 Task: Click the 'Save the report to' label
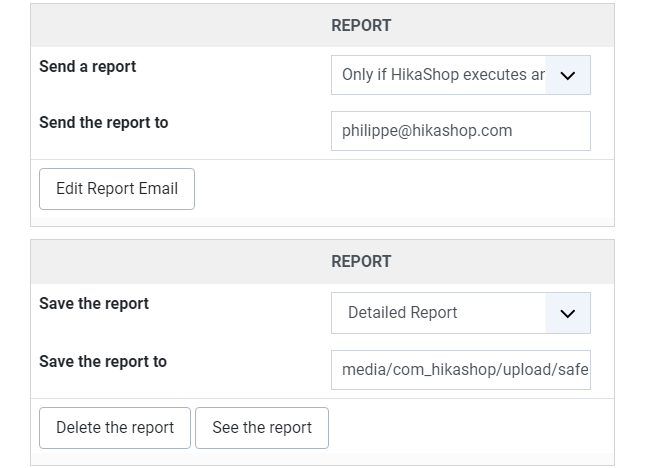pos(103,362)
